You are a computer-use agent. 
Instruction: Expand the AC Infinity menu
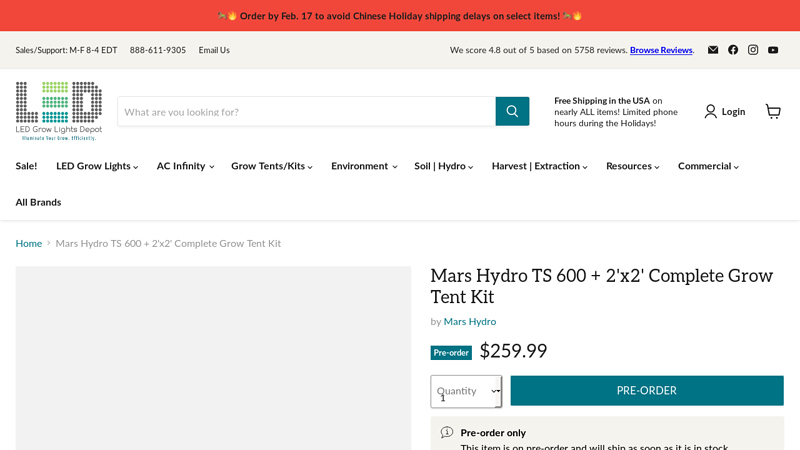[185, 166]
